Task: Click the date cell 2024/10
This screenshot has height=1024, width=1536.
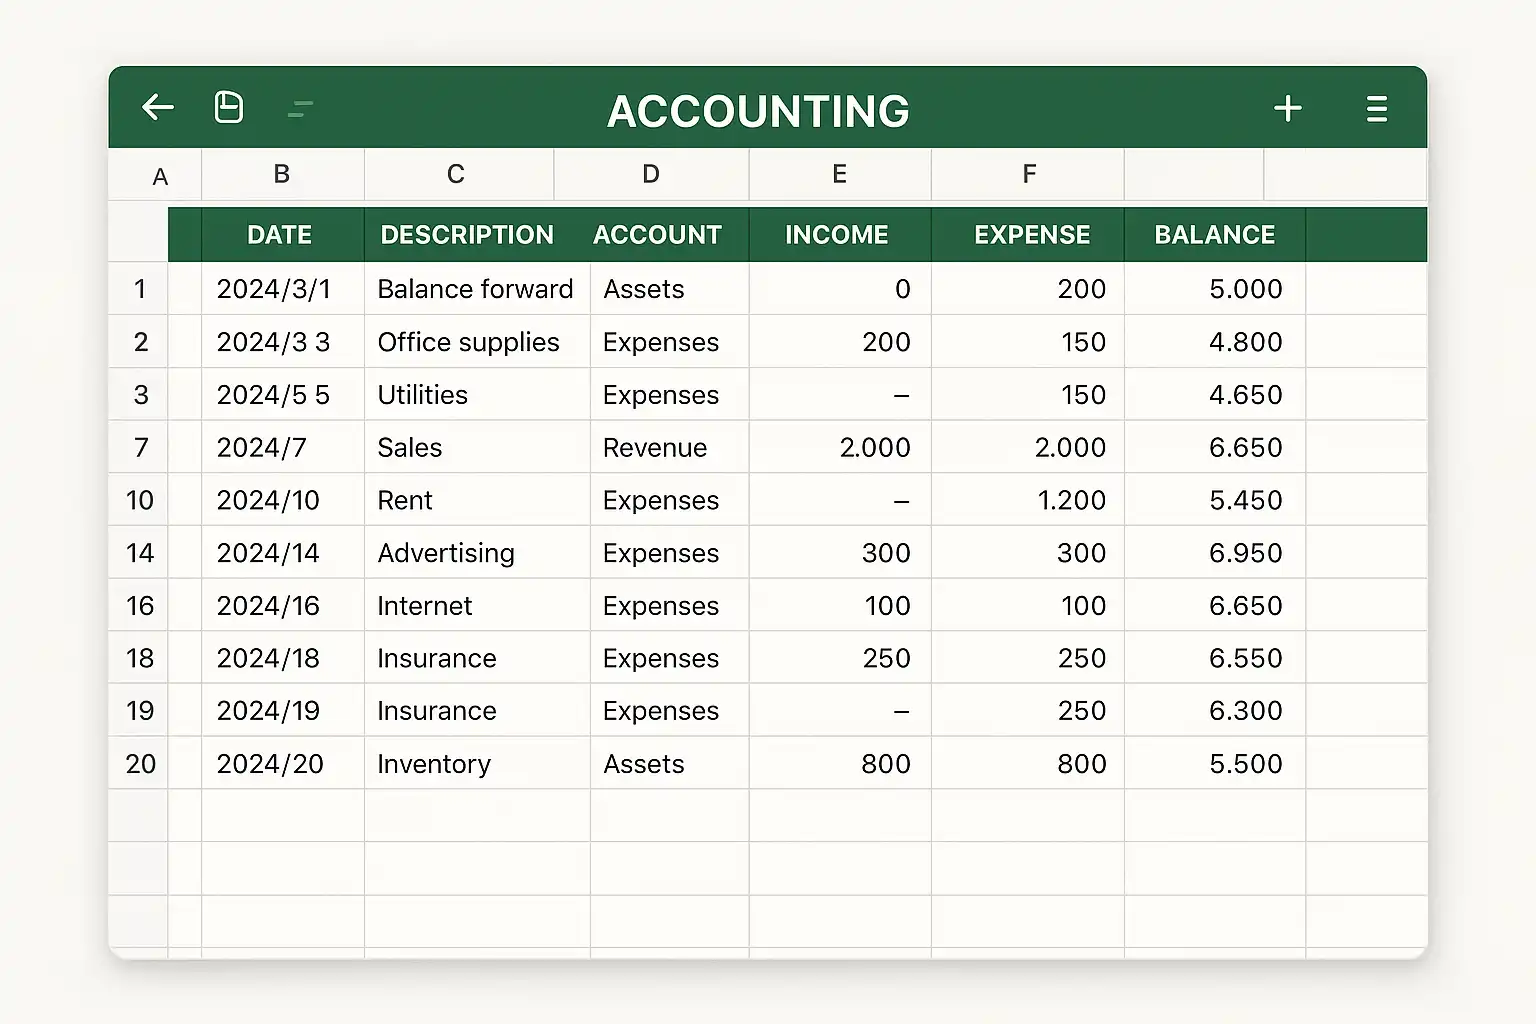Action: click(283, 500)
